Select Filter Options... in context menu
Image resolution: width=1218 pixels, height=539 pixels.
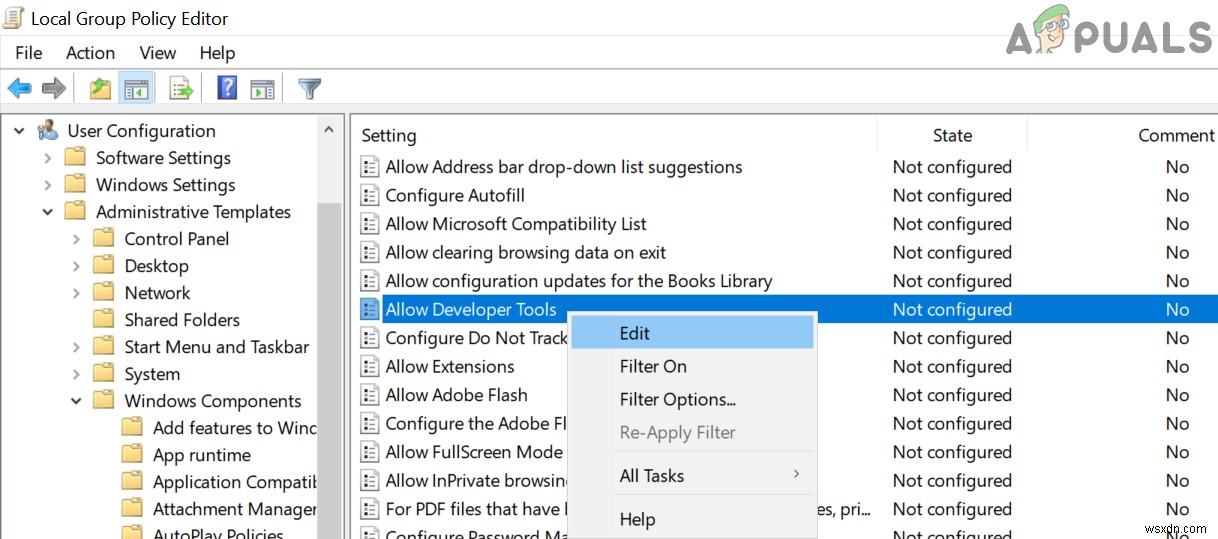pos(677,400)
